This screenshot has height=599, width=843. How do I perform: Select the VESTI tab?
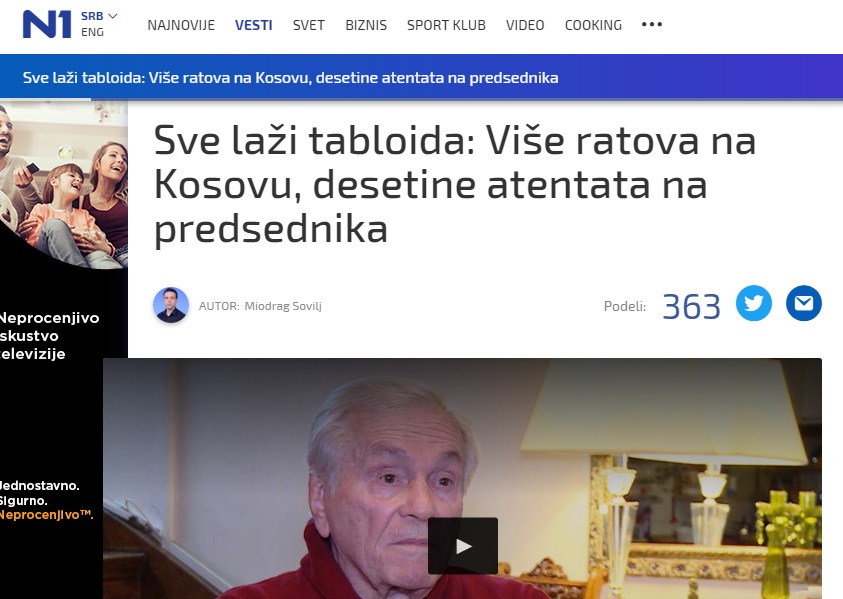click(254, 25)
